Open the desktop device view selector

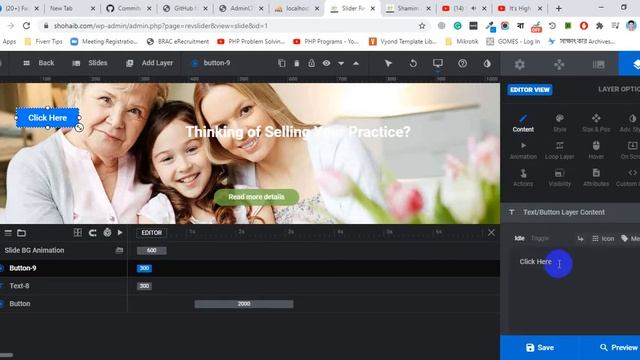click(438, 63)
